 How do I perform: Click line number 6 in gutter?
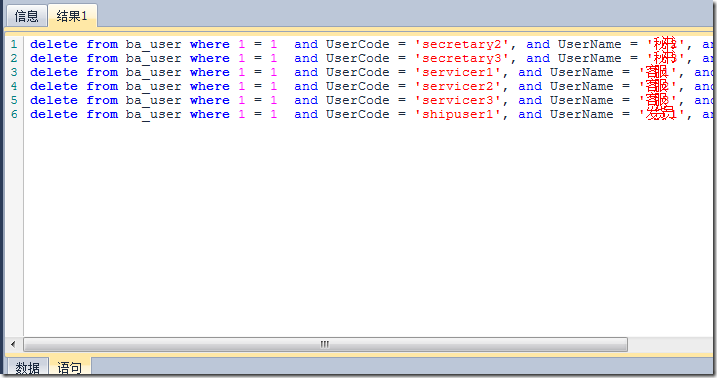coord(14,114)
